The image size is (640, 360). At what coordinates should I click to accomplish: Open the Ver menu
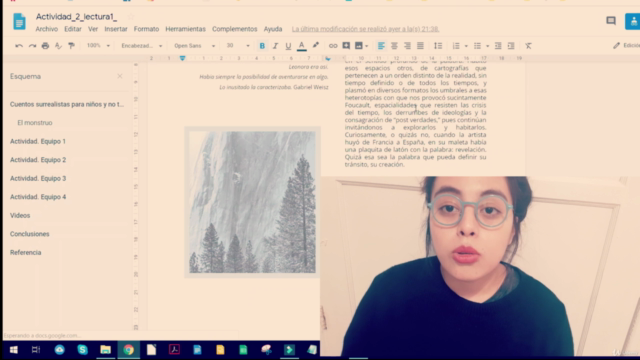pyautogui.click(x=93, y=29)
